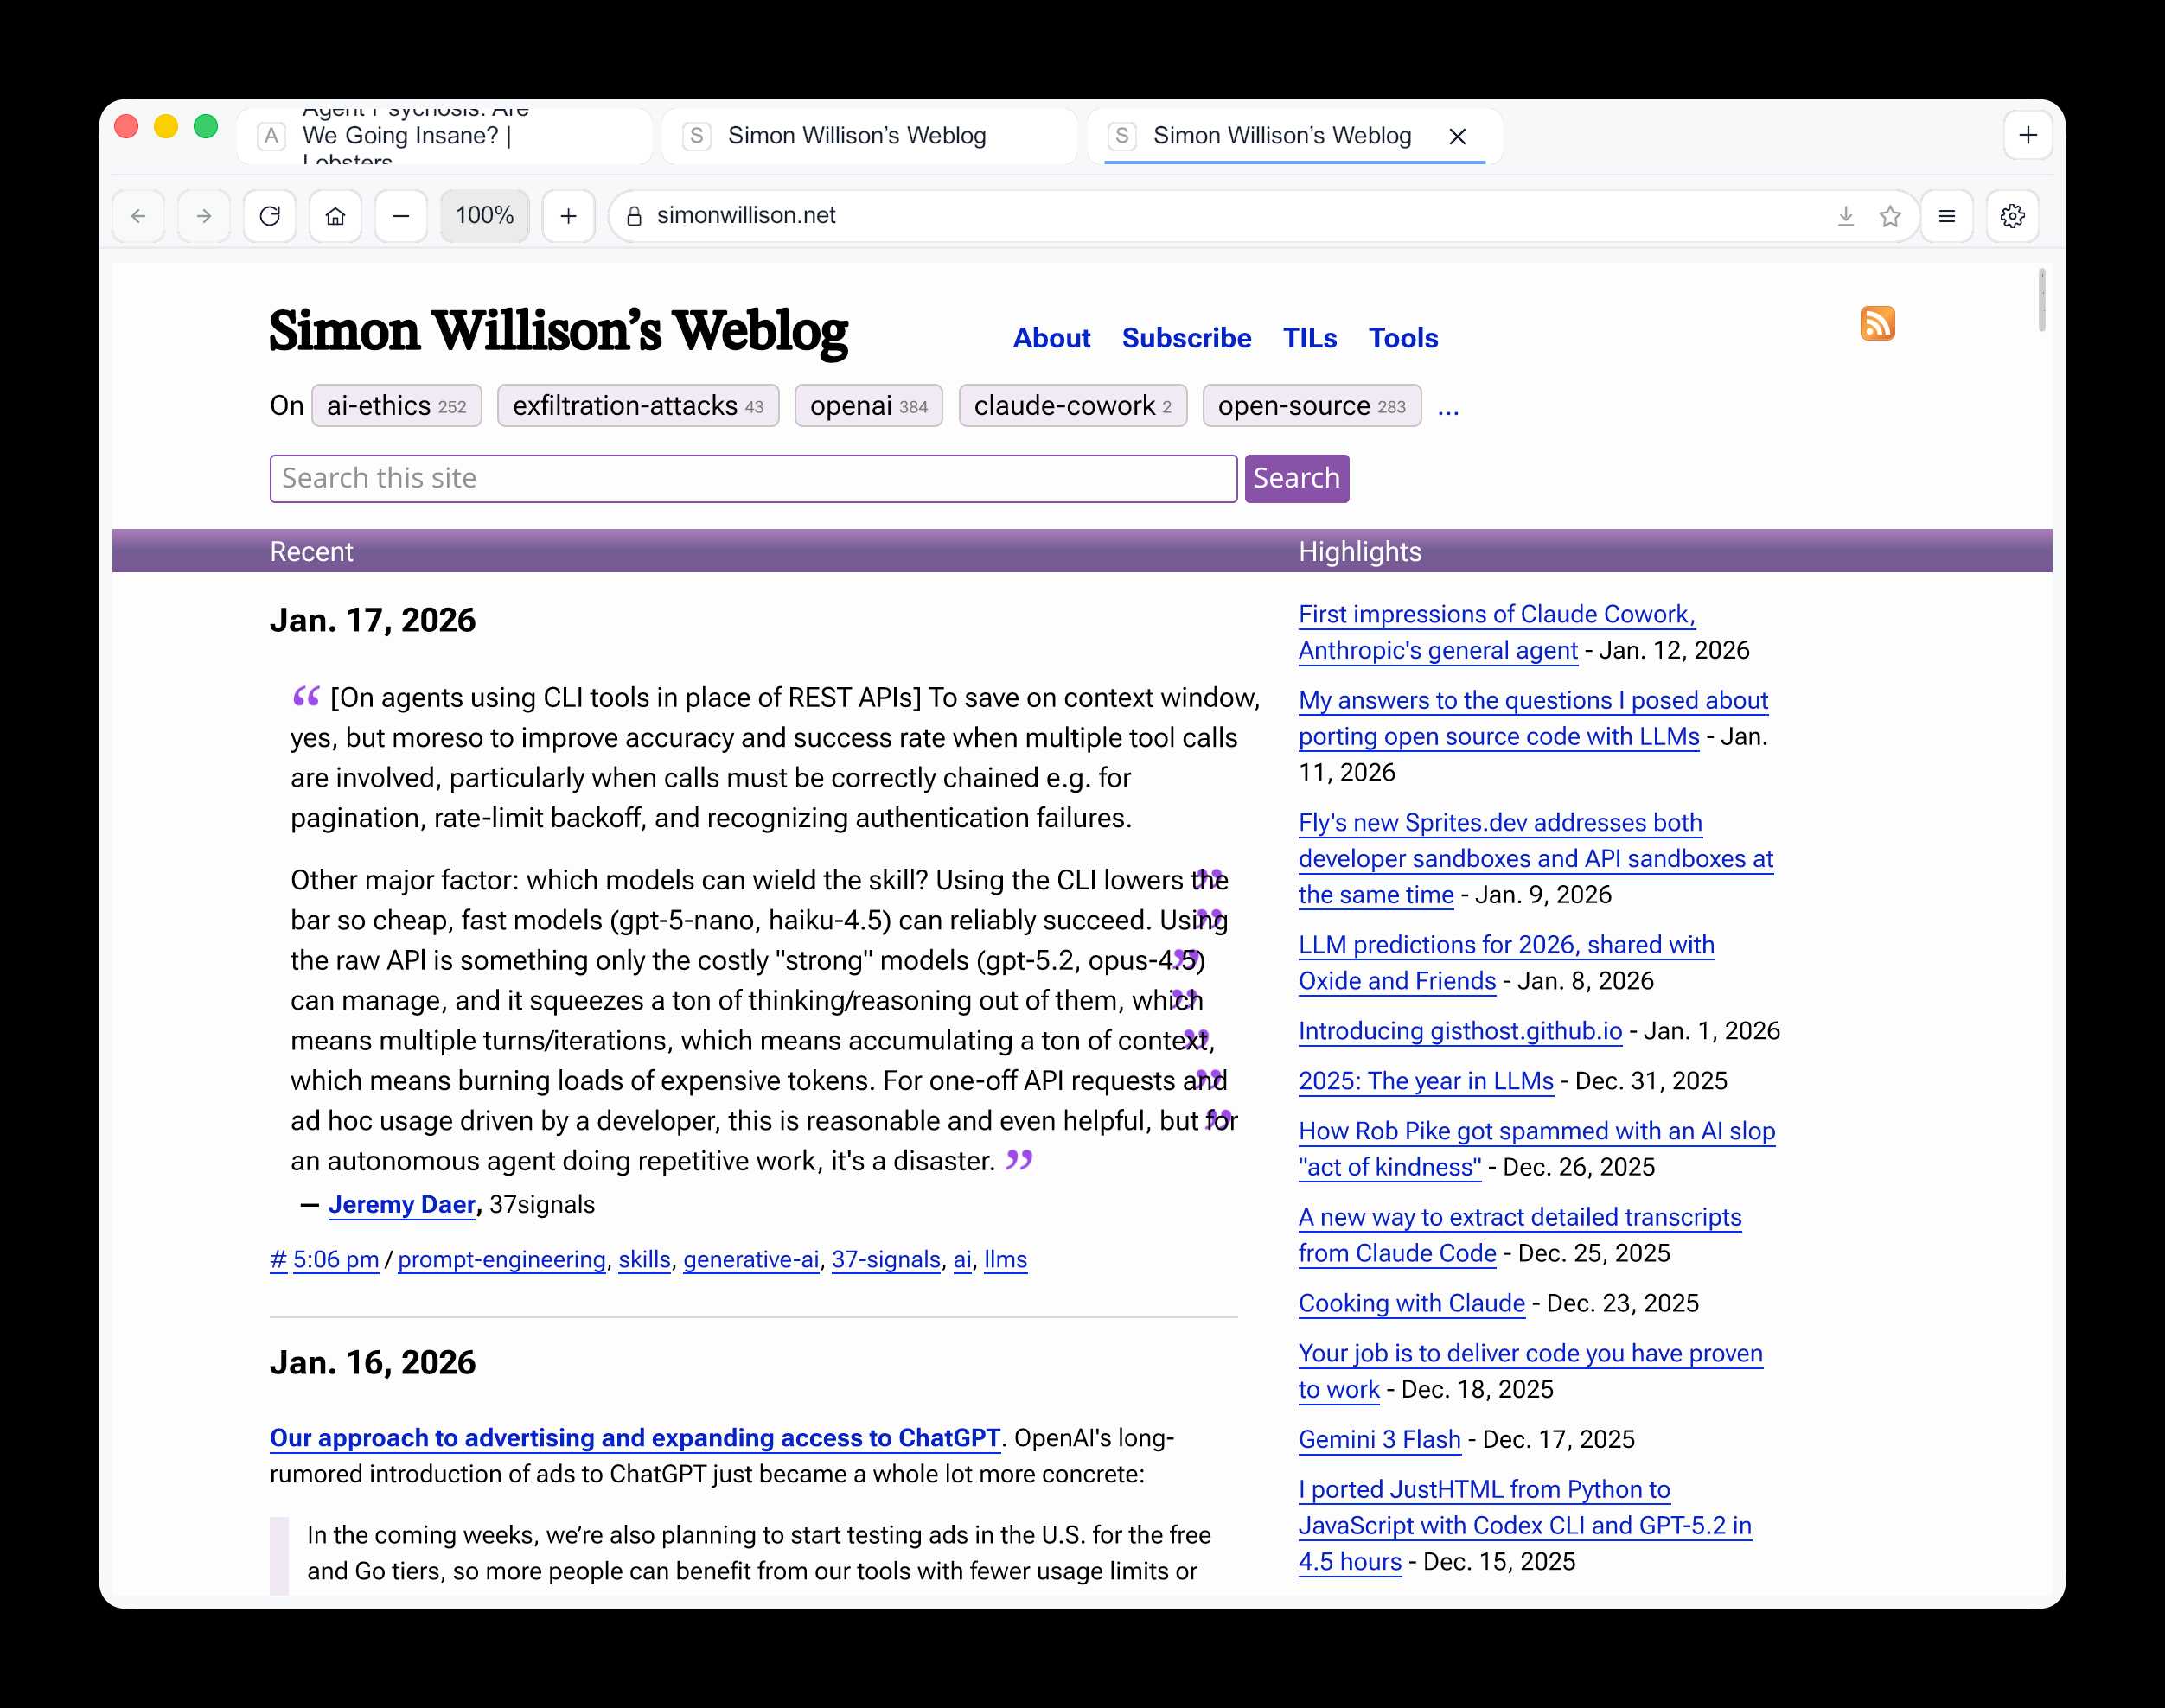Screen dimensions: 2165x1708
Task: Open the 100% zoom level control
Action: tap(484, 215)
